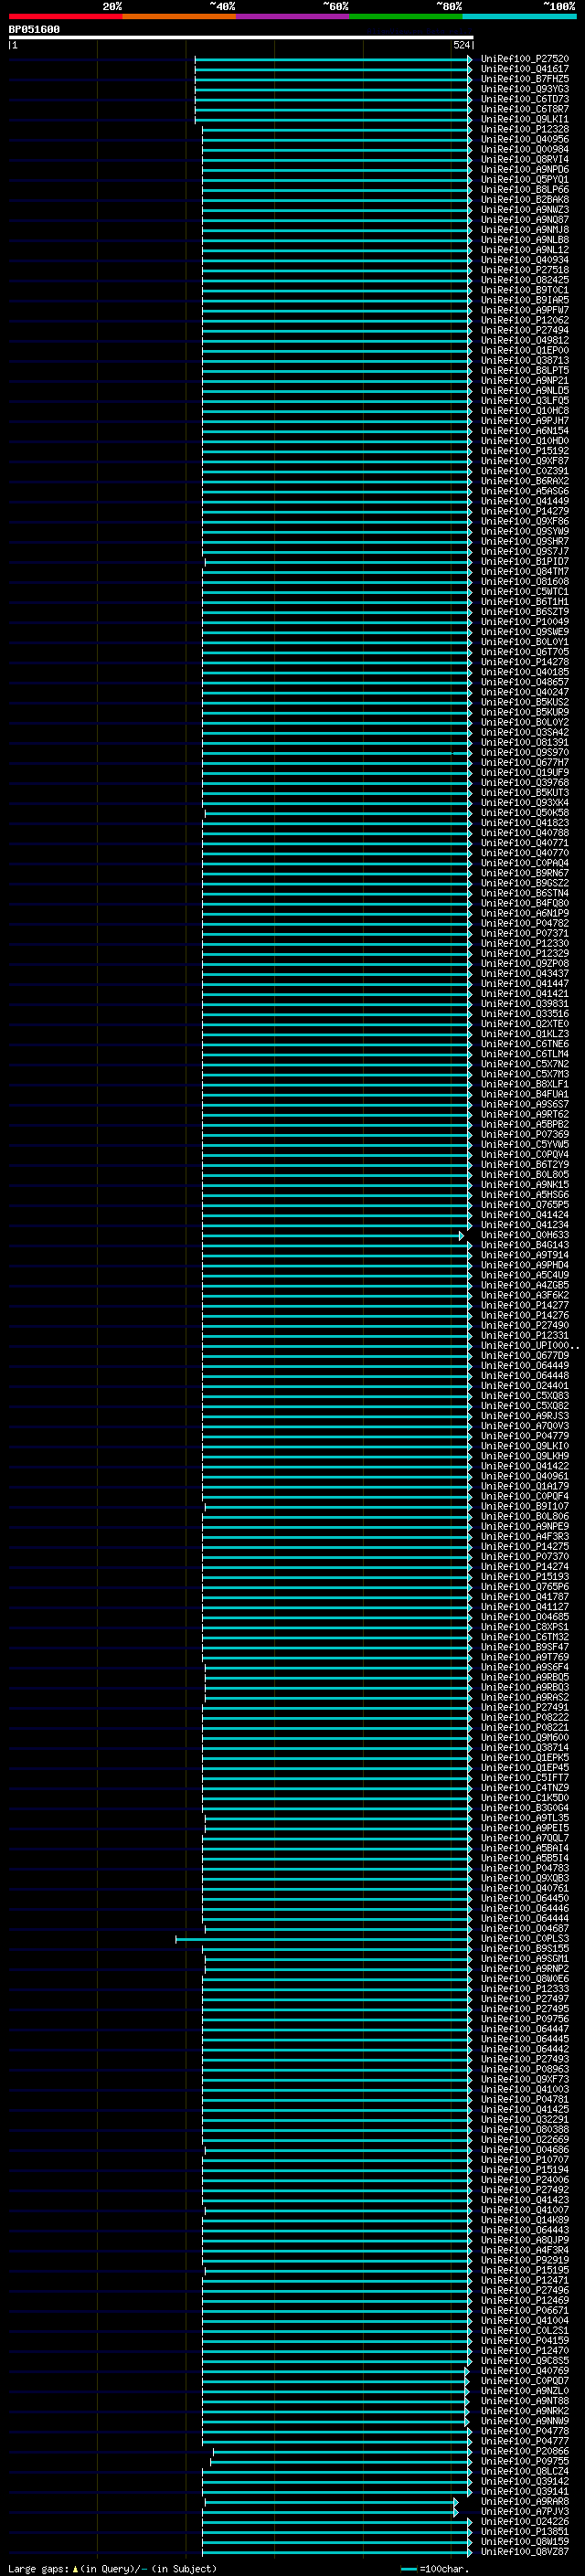Screen dimensions: 585x2576
Task: Select label UniRef100_A5C4U9
Action: coord(524,1275)
